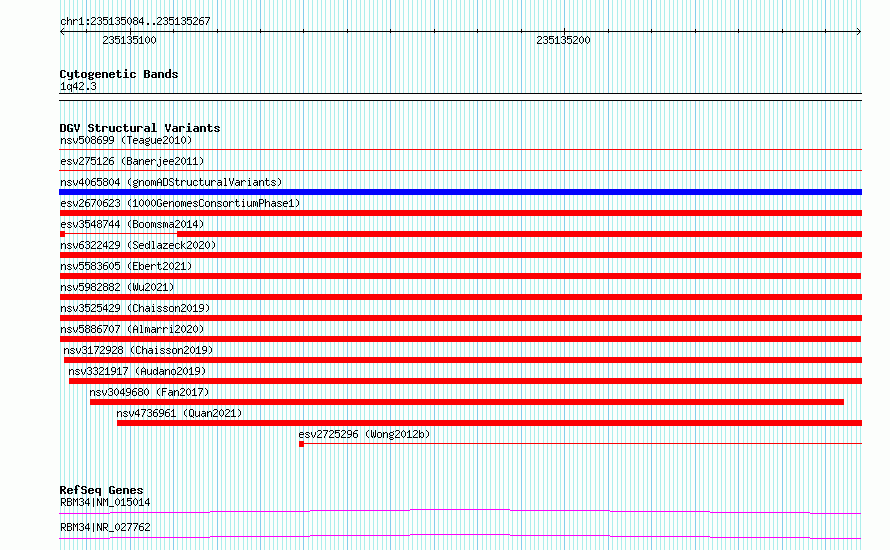Click nsv3172928 (Chaisson2019) variant label
This screenshot has width=890, height=550.
[x=138, y=350]
